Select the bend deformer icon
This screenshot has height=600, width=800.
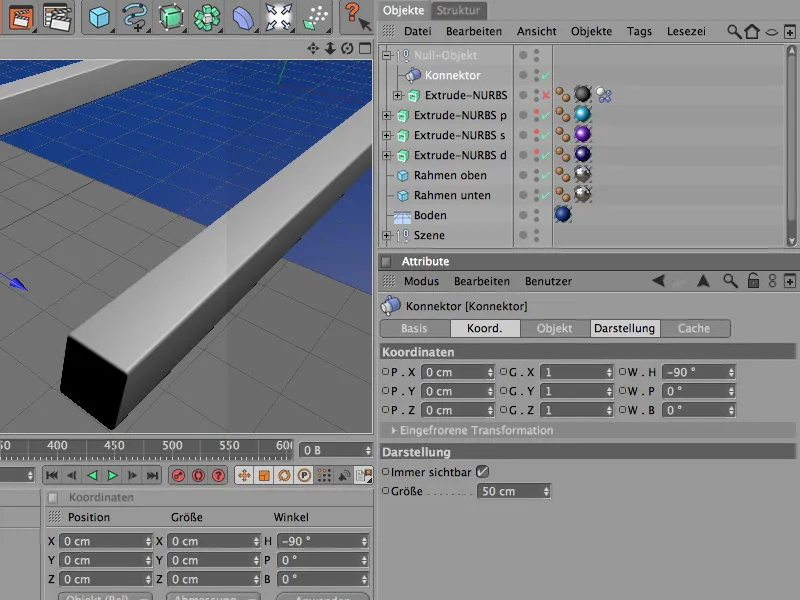243,17
